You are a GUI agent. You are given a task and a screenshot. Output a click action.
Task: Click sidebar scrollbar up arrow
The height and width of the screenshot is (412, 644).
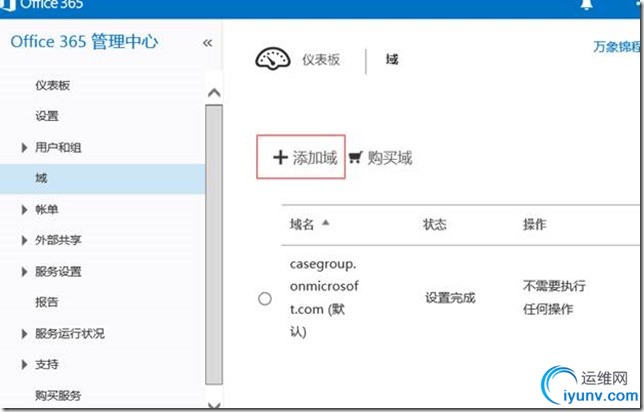pyautogui.click(x=214, y=93)
